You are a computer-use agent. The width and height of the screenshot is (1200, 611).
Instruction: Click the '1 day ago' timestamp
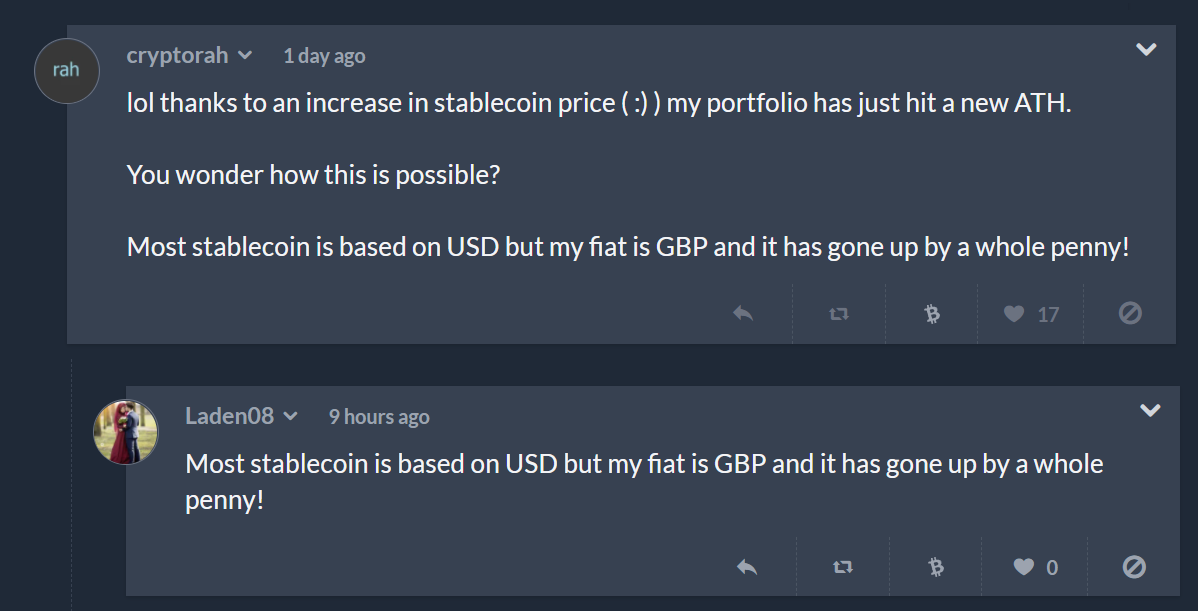324,56
